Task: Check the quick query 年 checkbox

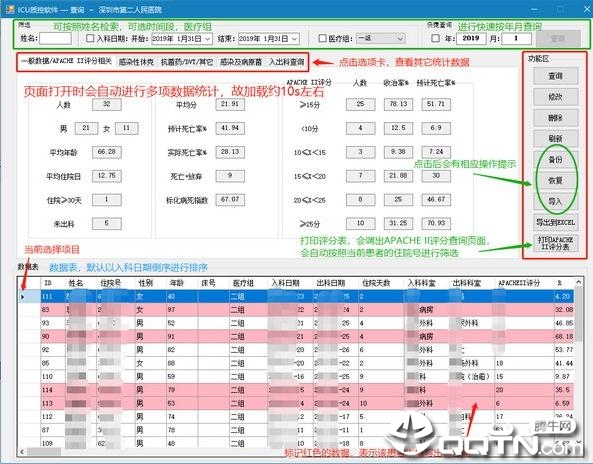Action: [x=435, y=39]
